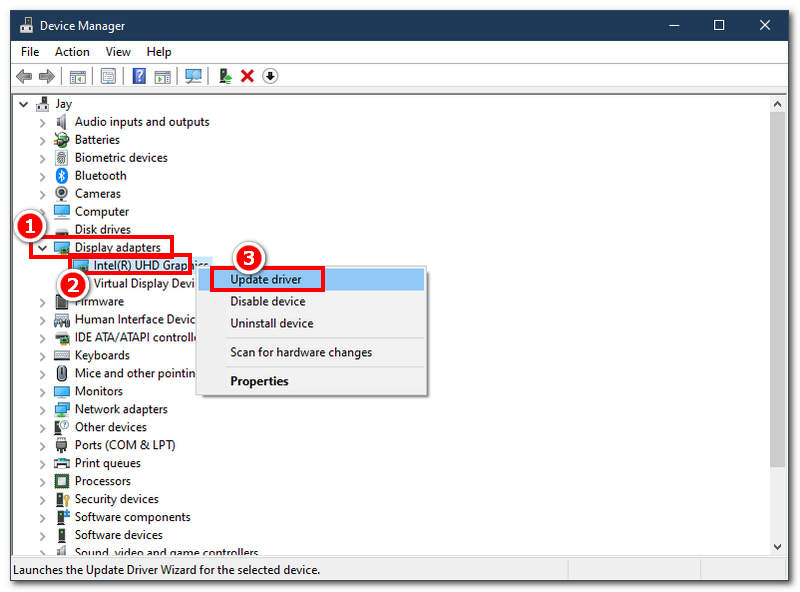Click the Disable device down-arrow toolbar icon
The width and height of the screenshot is (800, 592).
tap(270, 76)
